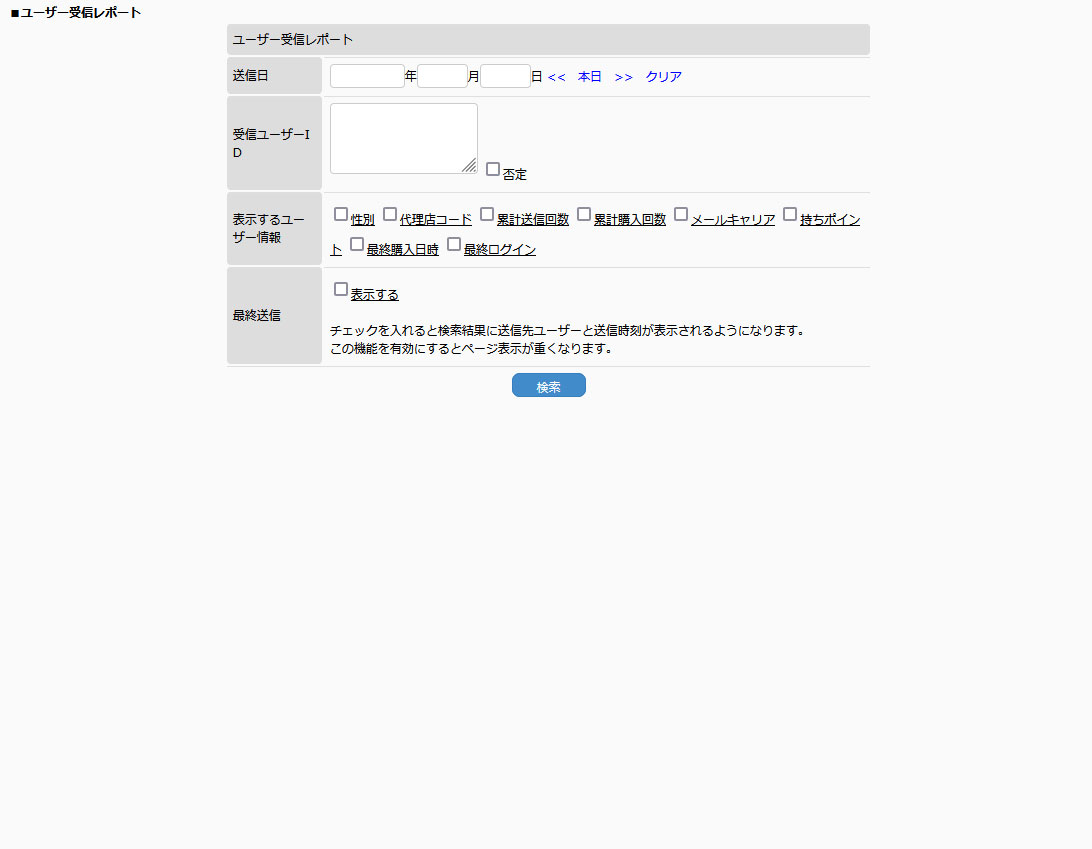Toggle the 否定 checkbox
The width and height of the screenshot is (1092, 849).
(x=493, y=169)
